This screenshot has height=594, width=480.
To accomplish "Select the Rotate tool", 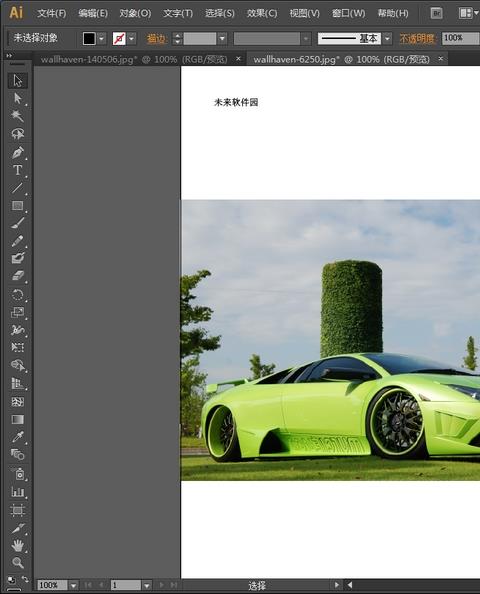I will coord(17,295).
